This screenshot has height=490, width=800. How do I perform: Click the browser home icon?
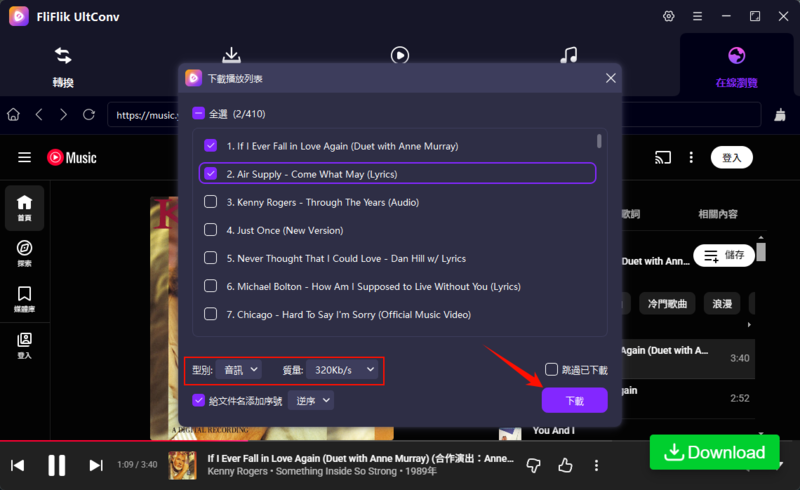point(14,115)
